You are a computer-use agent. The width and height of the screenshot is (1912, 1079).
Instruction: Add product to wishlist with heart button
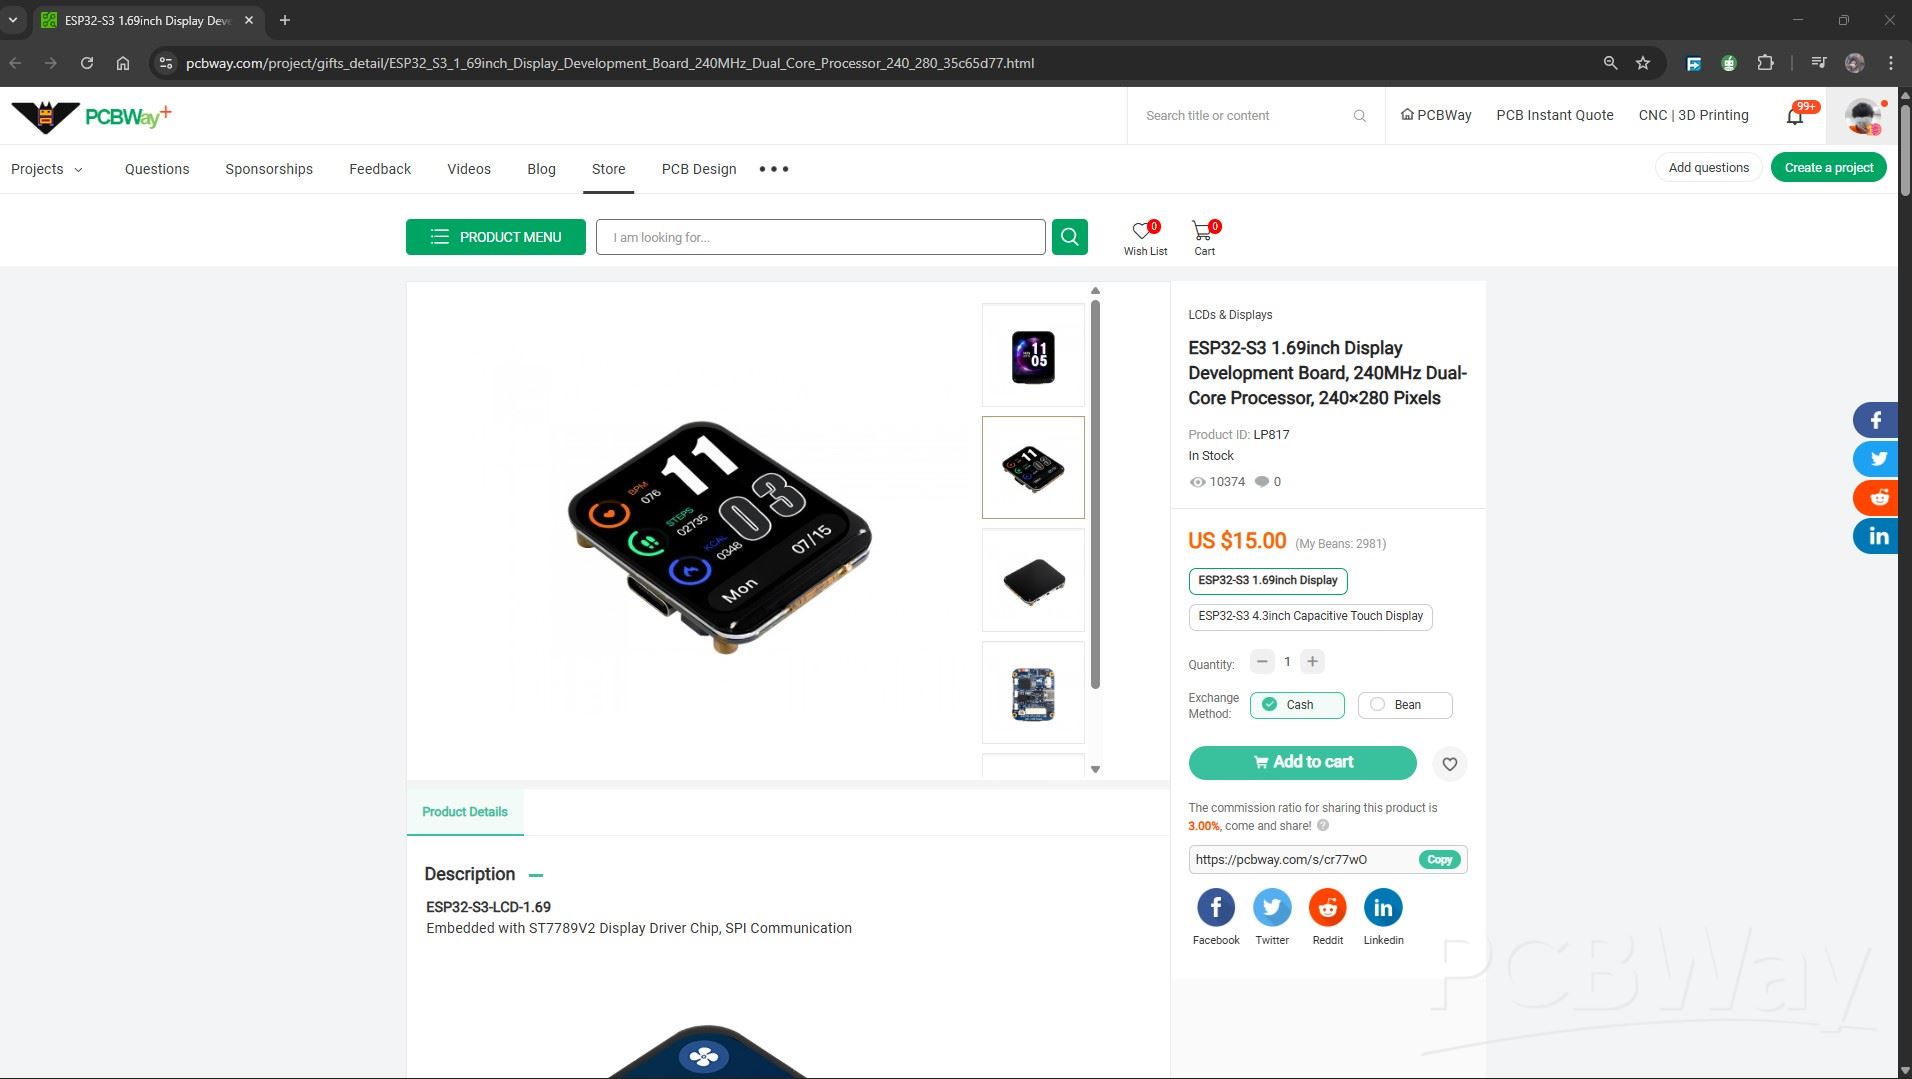point(1449,764)
